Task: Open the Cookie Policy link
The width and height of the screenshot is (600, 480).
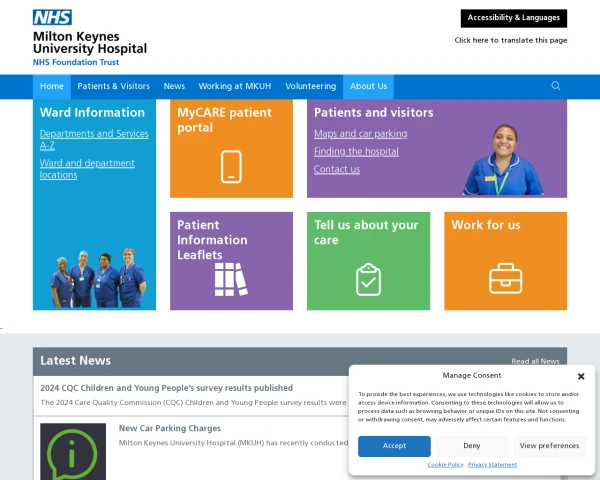Action: tap(445, 464)
